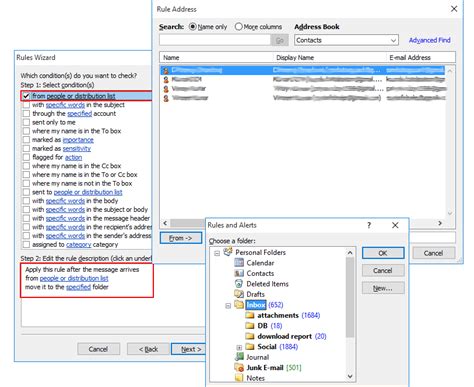Sort contacts by the Name column header
474x387 pixels.
click(216, 57)
